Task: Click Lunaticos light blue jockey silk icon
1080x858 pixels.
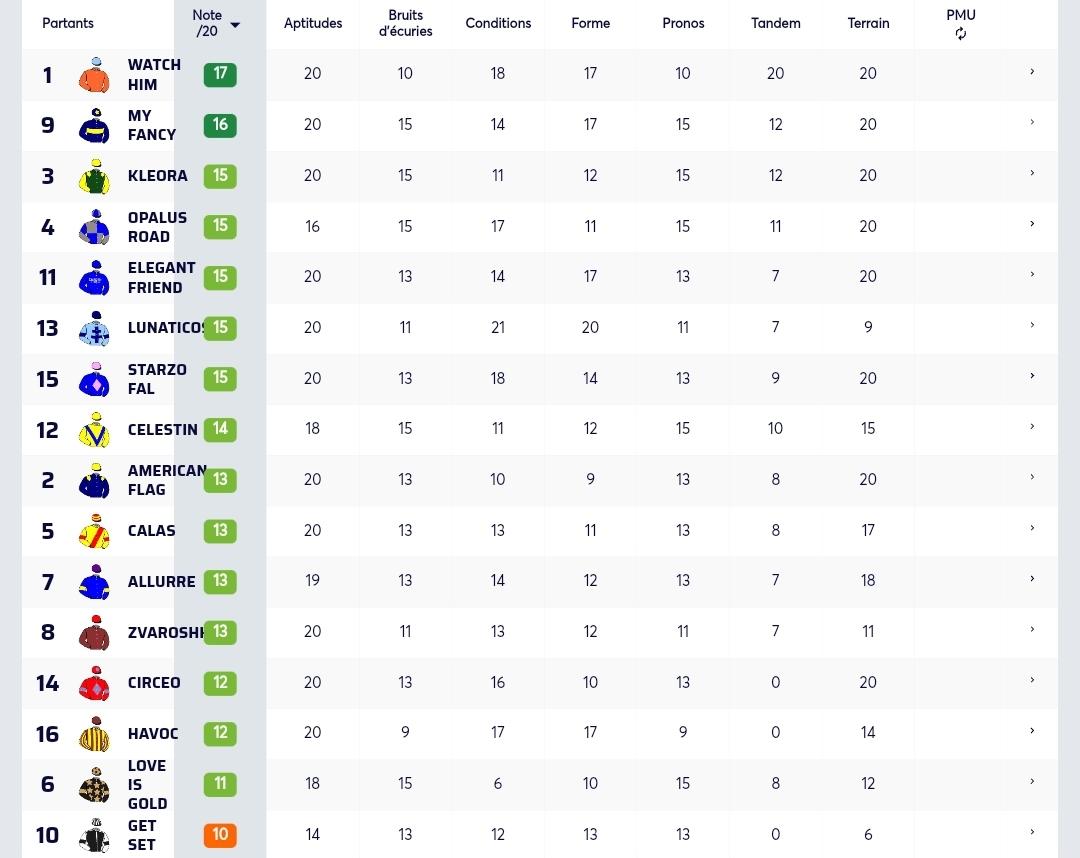Action: (x=94, y=328)
